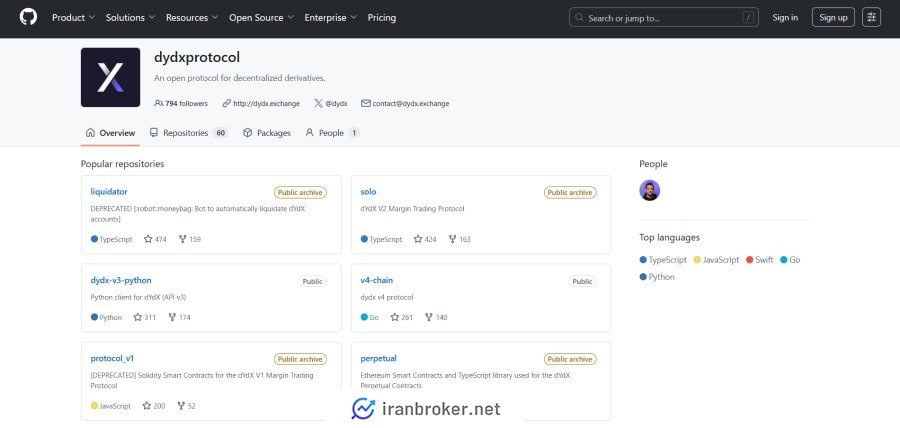Screen dimensions: 900x428
Task: Click the Public badge on v4-chain
Action: tap(583, 282)
